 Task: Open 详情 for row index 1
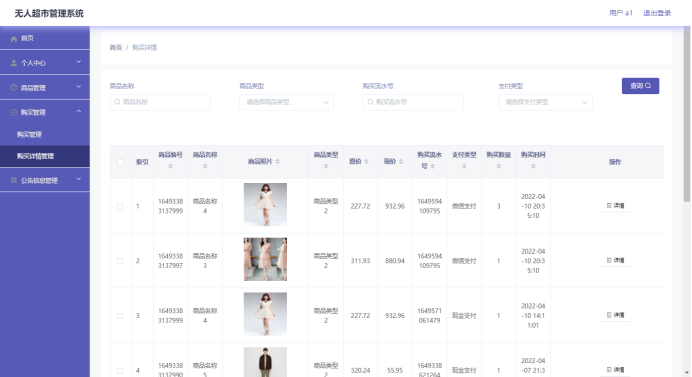point(615,205)
